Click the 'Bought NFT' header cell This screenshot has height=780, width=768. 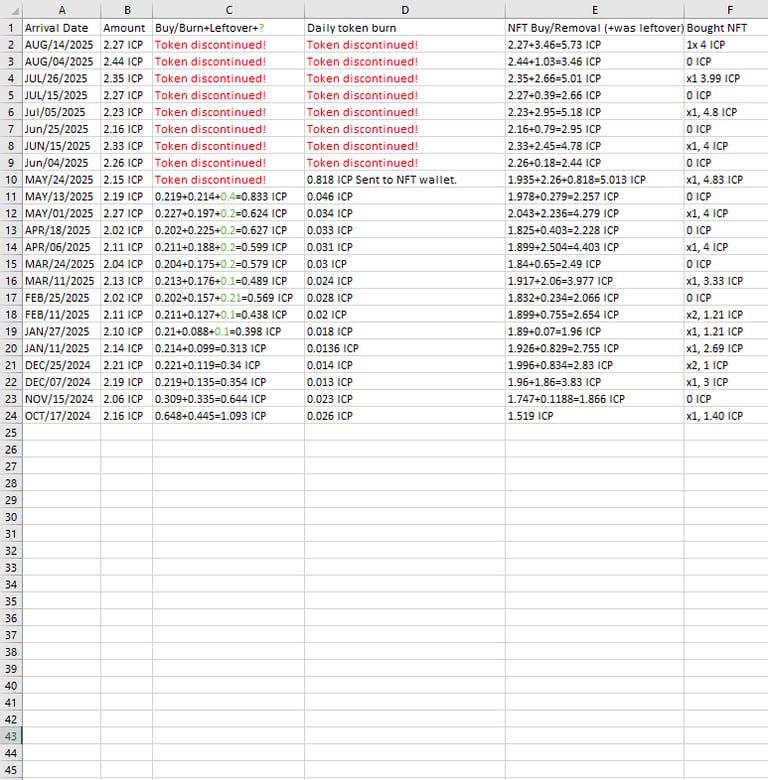[726, 28]
